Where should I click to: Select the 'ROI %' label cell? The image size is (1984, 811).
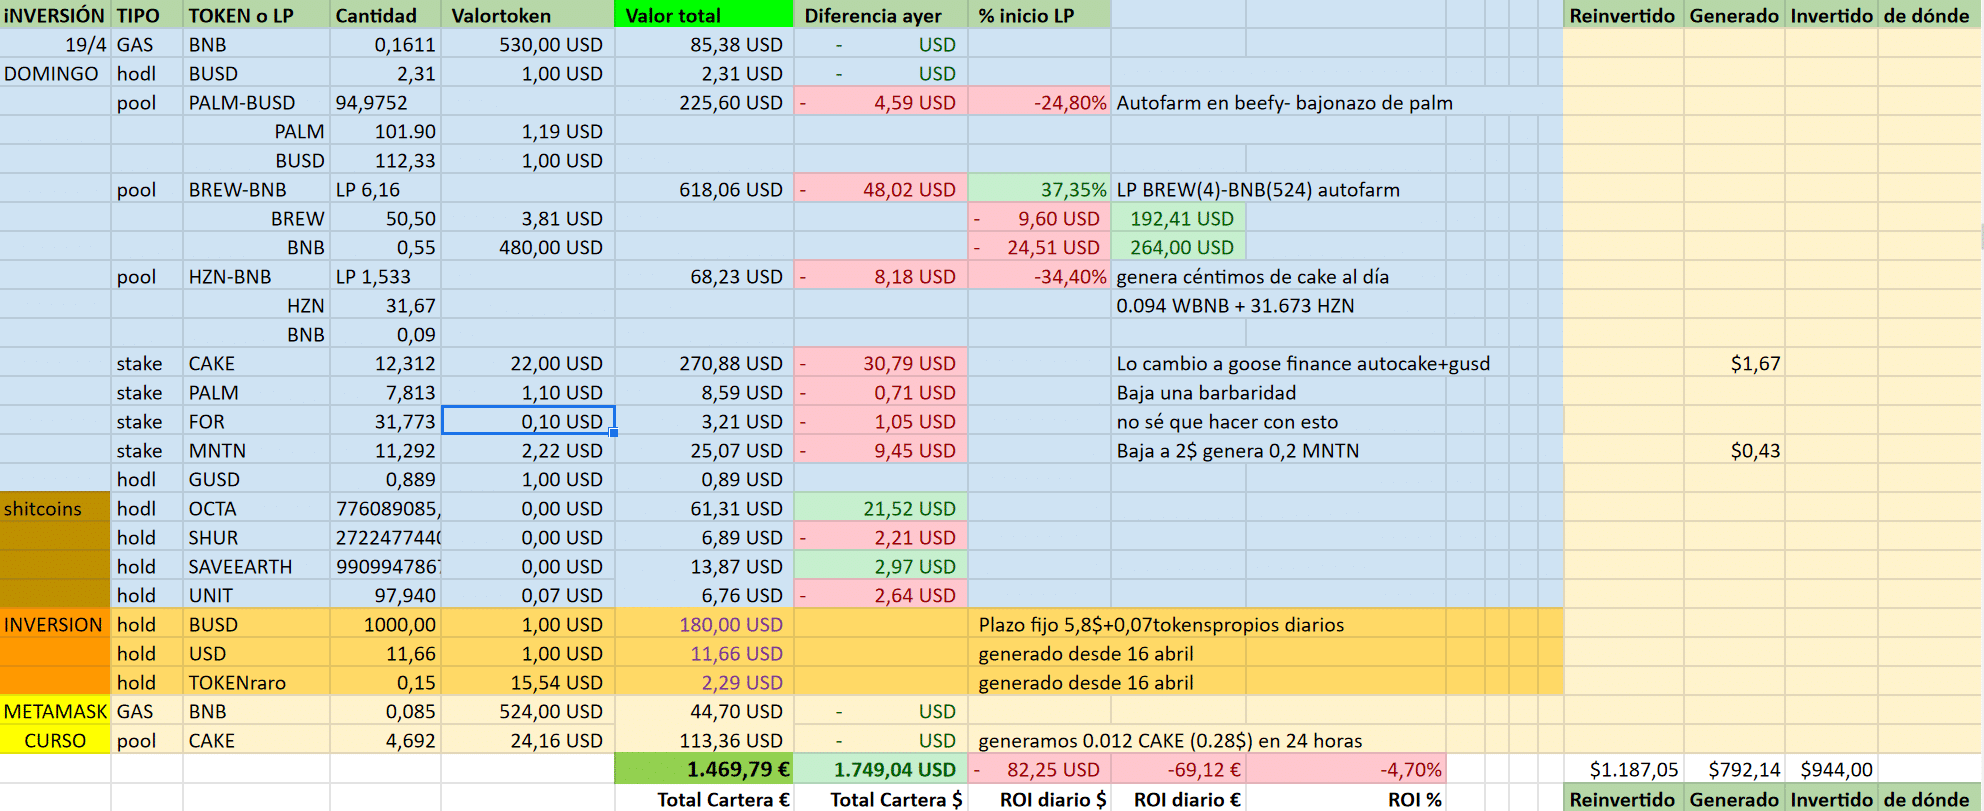[1346, 798]
